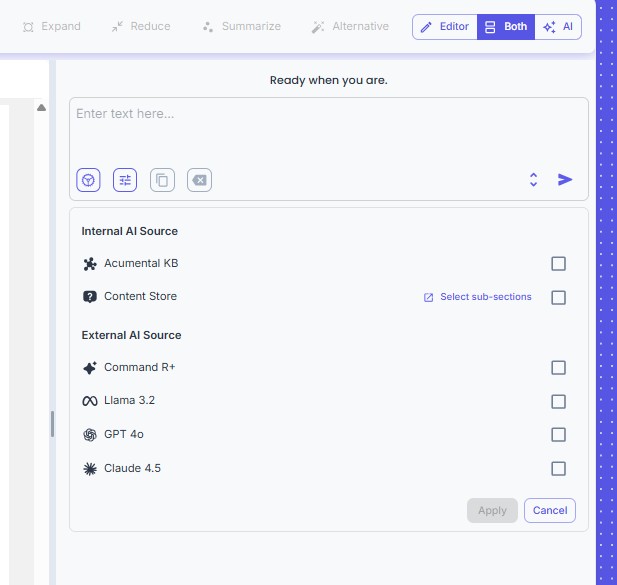
Task: Click the Summarize toolbar action
Action: 242,26
